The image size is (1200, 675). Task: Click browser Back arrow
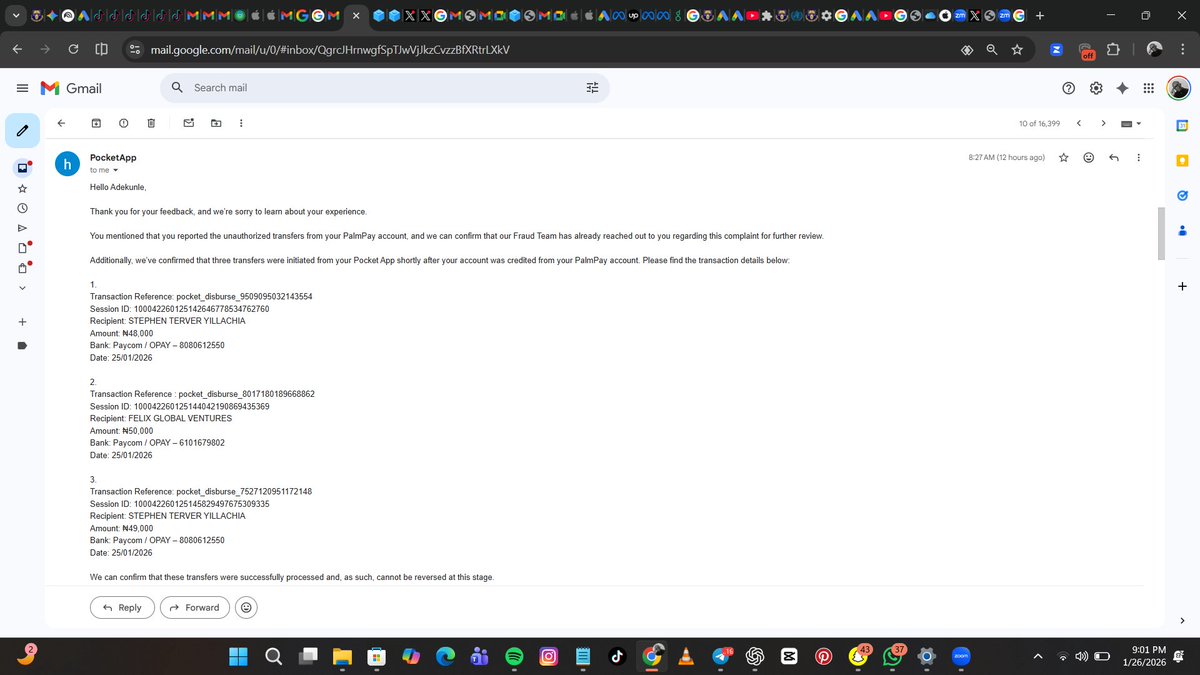(18, 49)
